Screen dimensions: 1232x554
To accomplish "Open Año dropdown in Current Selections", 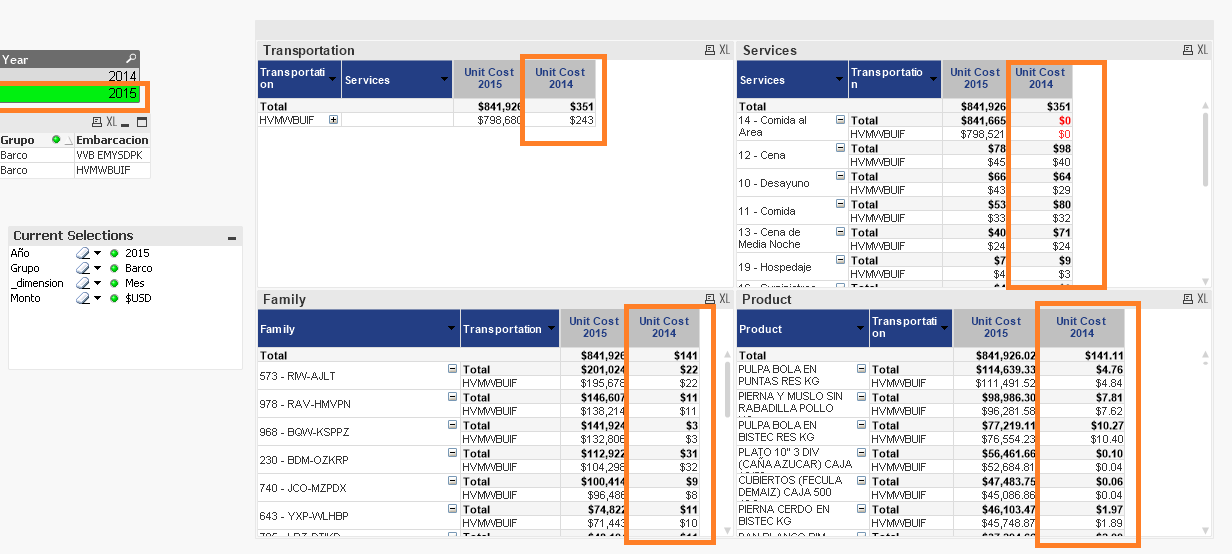I will (98, 254).
